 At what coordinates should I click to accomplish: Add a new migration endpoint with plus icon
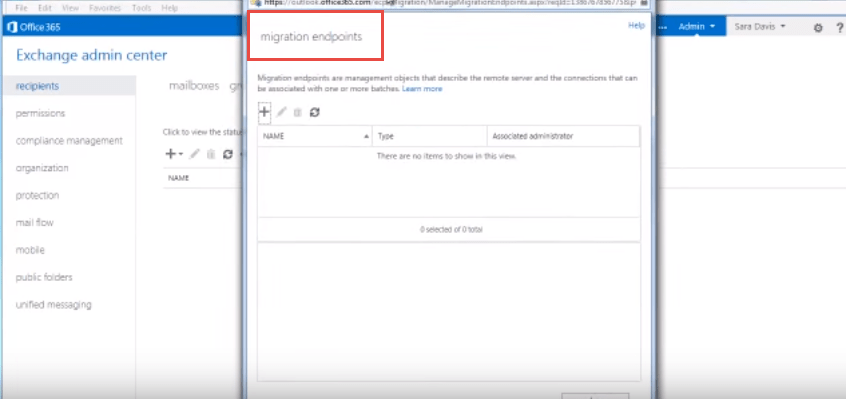pos(264,112)
